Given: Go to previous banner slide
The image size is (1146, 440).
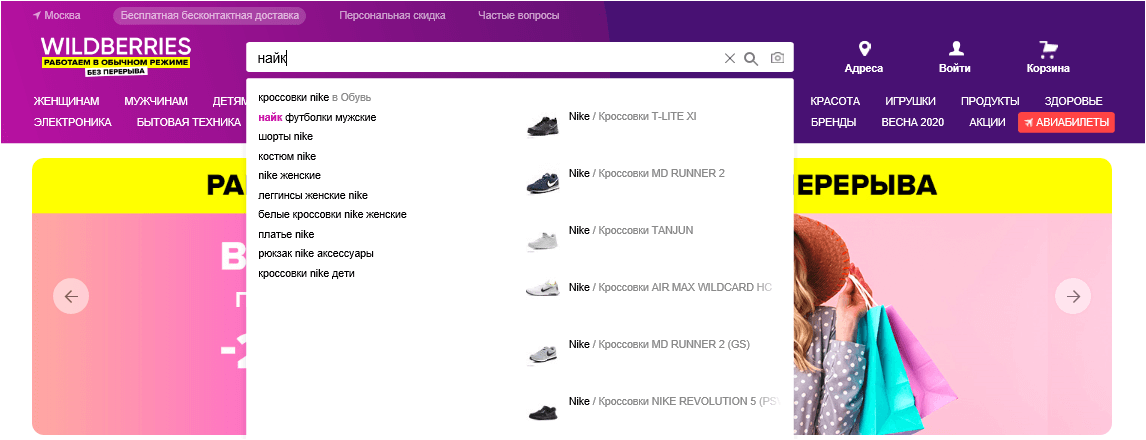Looking at the screenshot, I should pyautogui.click(x=71, y=296).
